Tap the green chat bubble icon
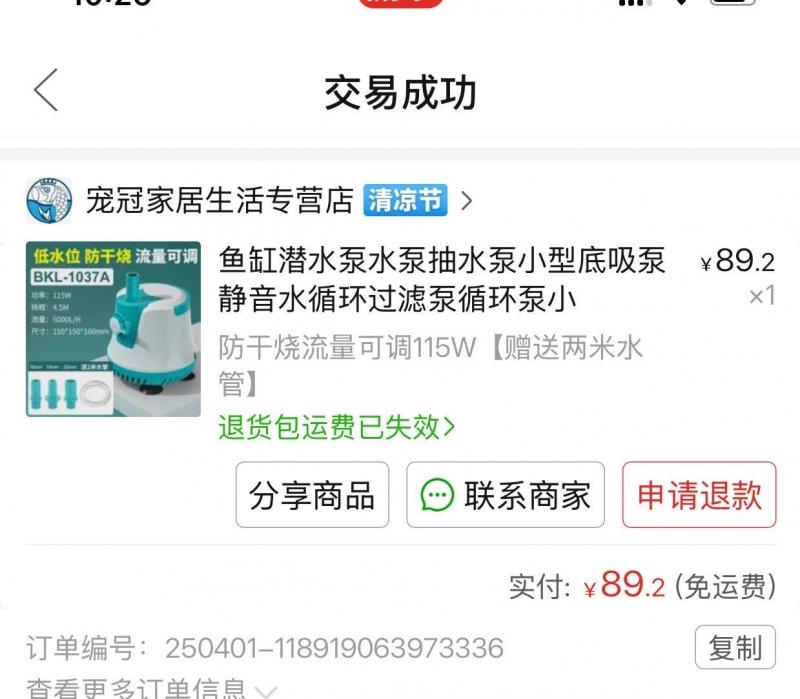 pos(437,495)
